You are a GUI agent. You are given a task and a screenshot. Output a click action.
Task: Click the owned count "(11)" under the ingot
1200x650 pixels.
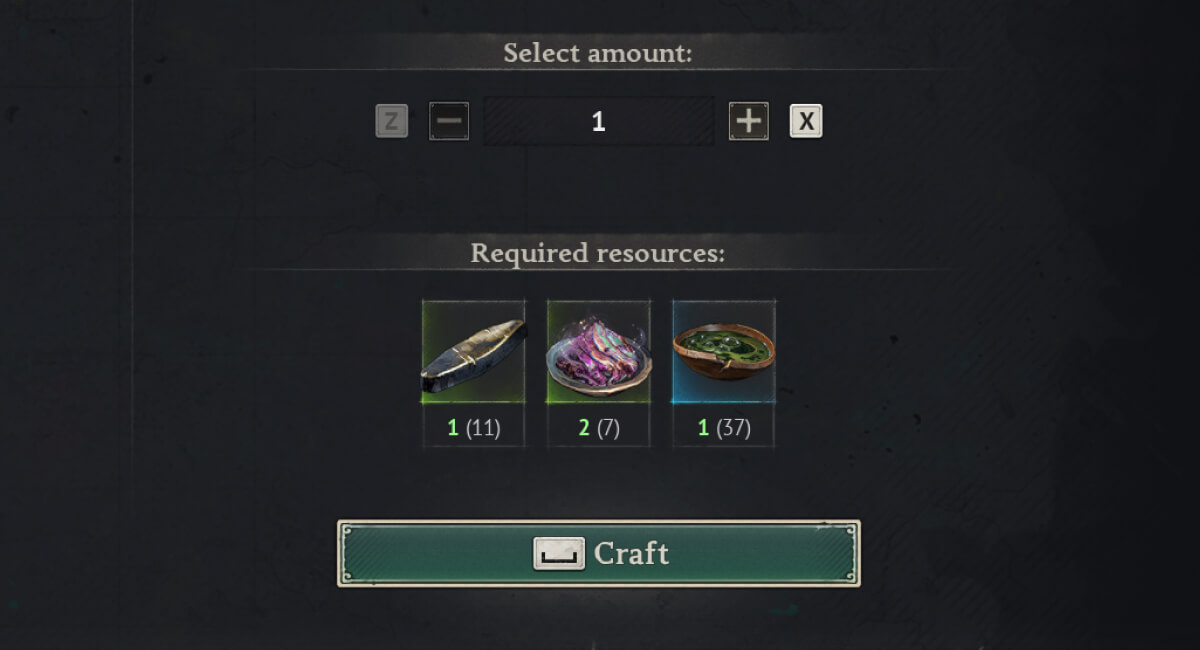[483, 429]
